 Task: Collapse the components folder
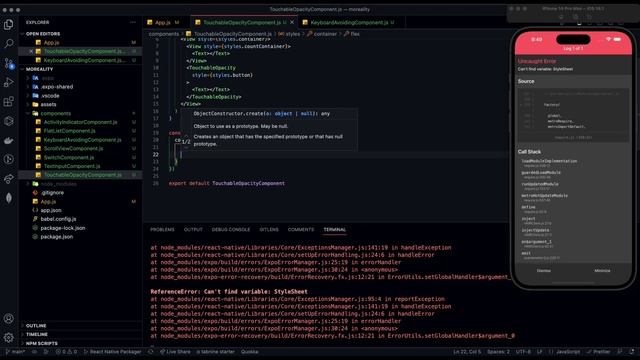pos(56,113)
